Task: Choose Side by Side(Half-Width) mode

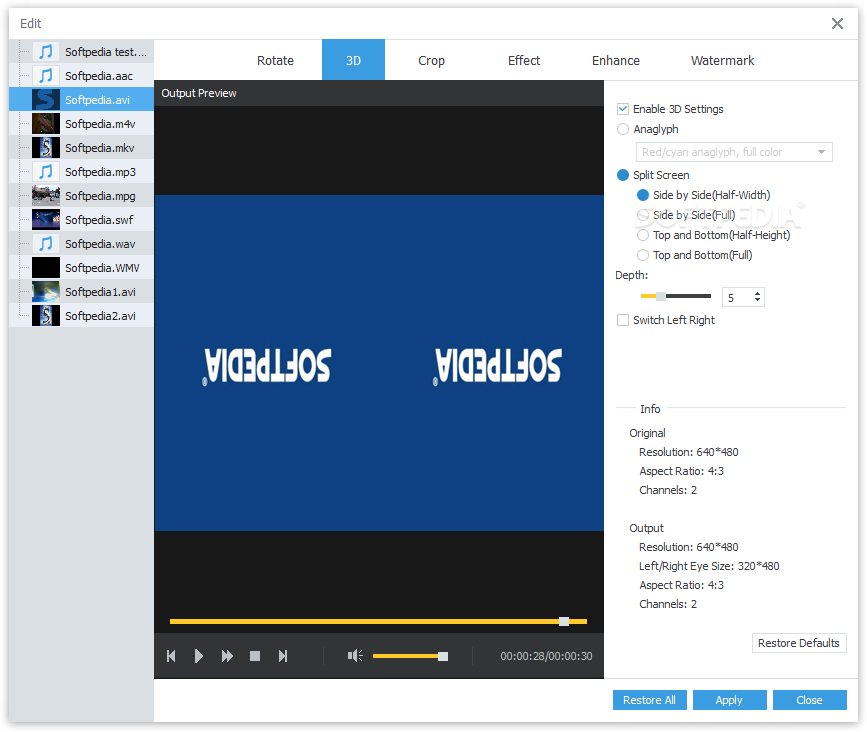Action: point(643,195)
